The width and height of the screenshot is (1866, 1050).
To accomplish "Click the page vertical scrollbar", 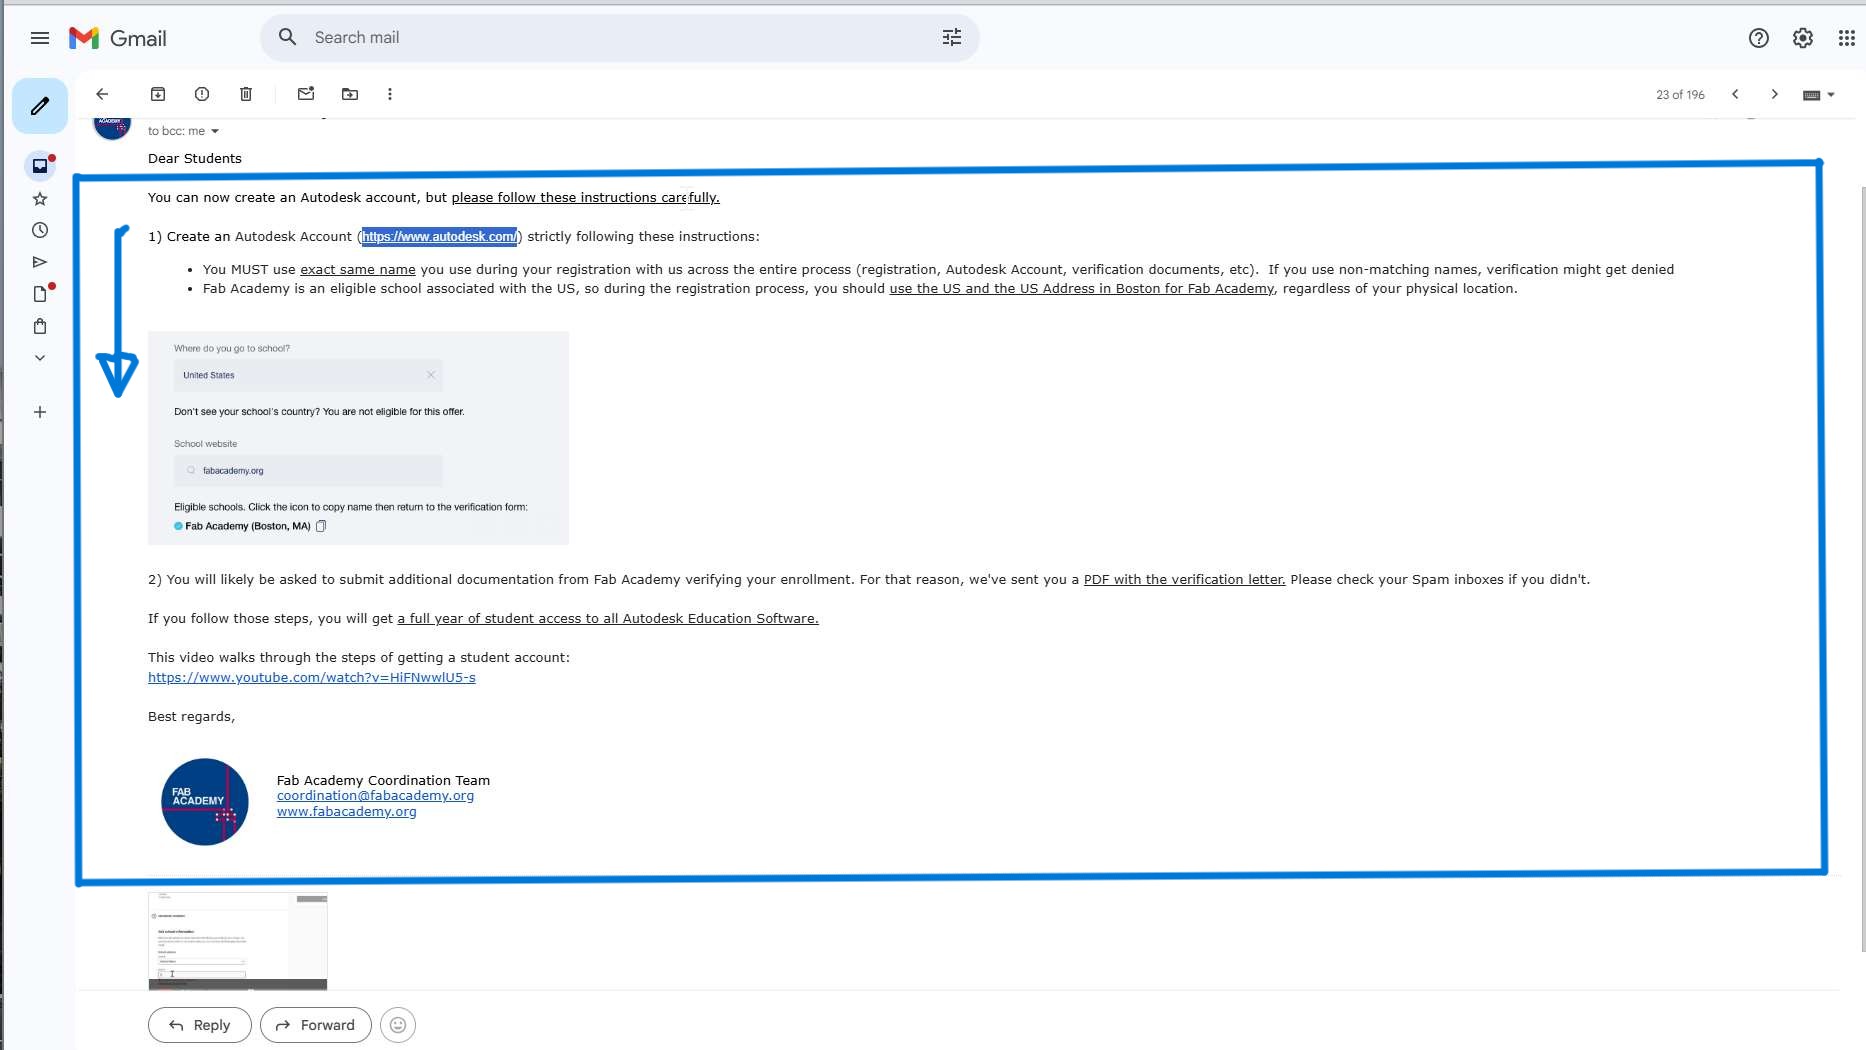I will point(1861,568).
